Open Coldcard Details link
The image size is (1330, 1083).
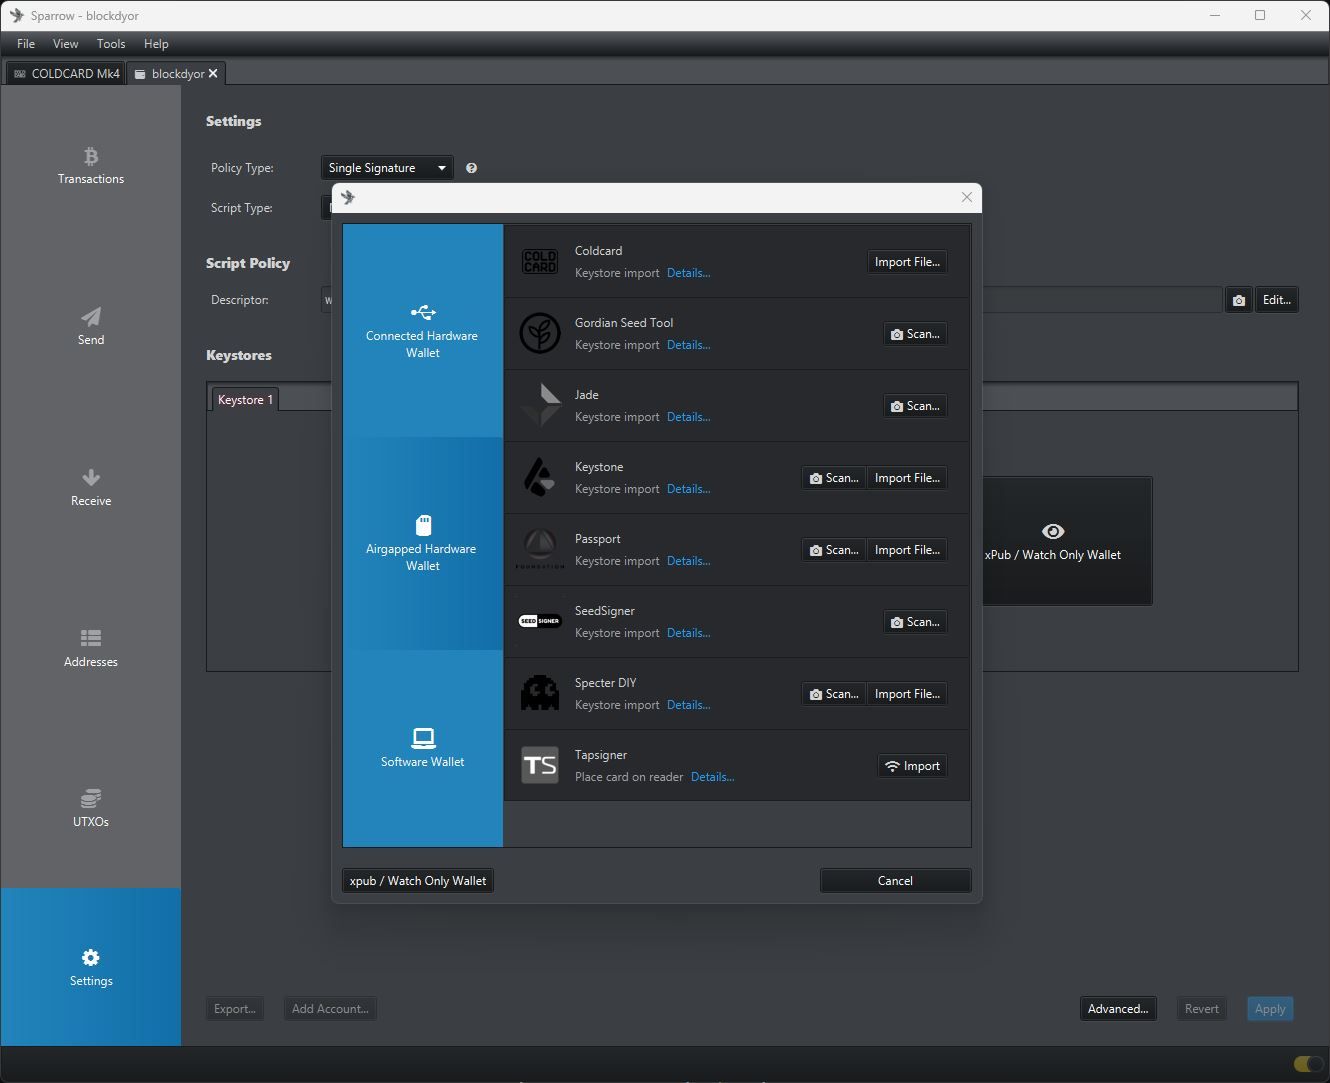coord(688,273)
